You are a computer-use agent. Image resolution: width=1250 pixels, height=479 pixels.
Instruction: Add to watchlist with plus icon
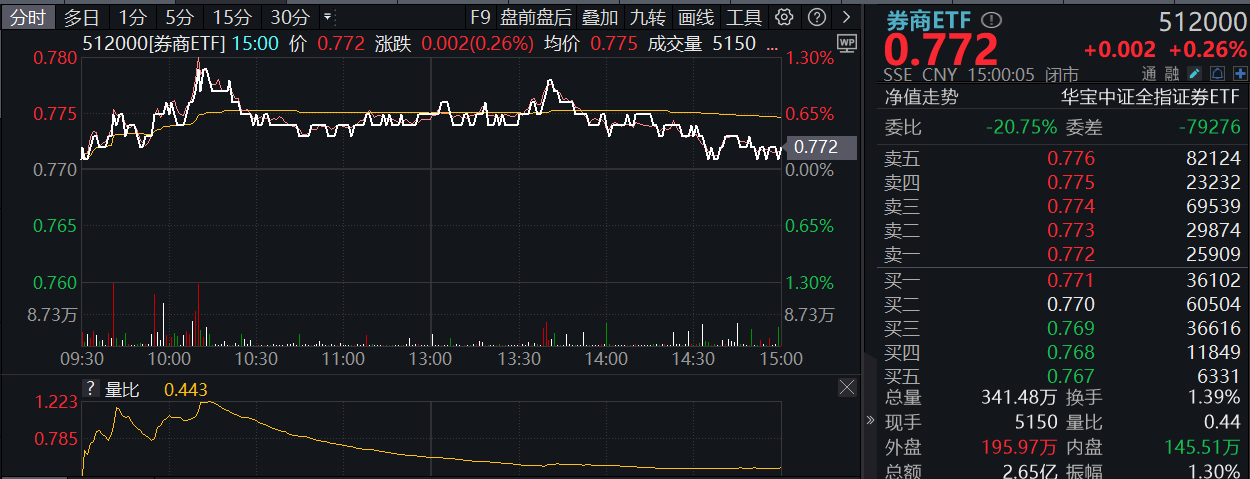click(x=1240, y=74)
